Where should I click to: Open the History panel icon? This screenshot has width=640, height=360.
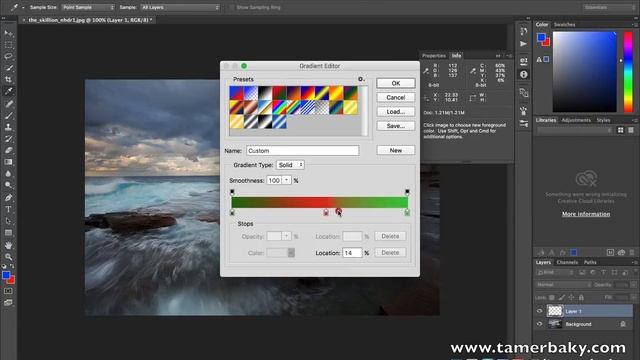(524, 31)
